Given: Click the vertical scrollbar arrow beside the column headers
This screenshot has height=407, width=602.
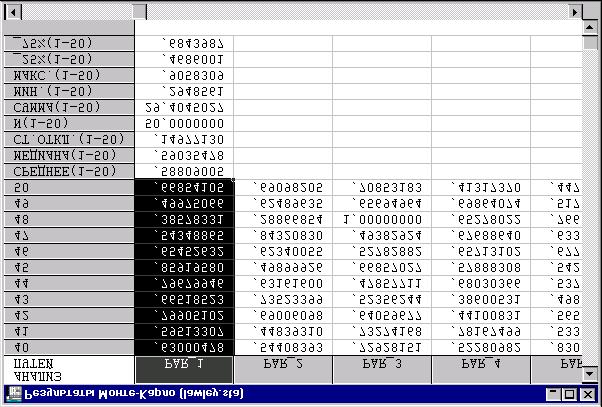Looking at the screenshot, I should coord(590,373).
